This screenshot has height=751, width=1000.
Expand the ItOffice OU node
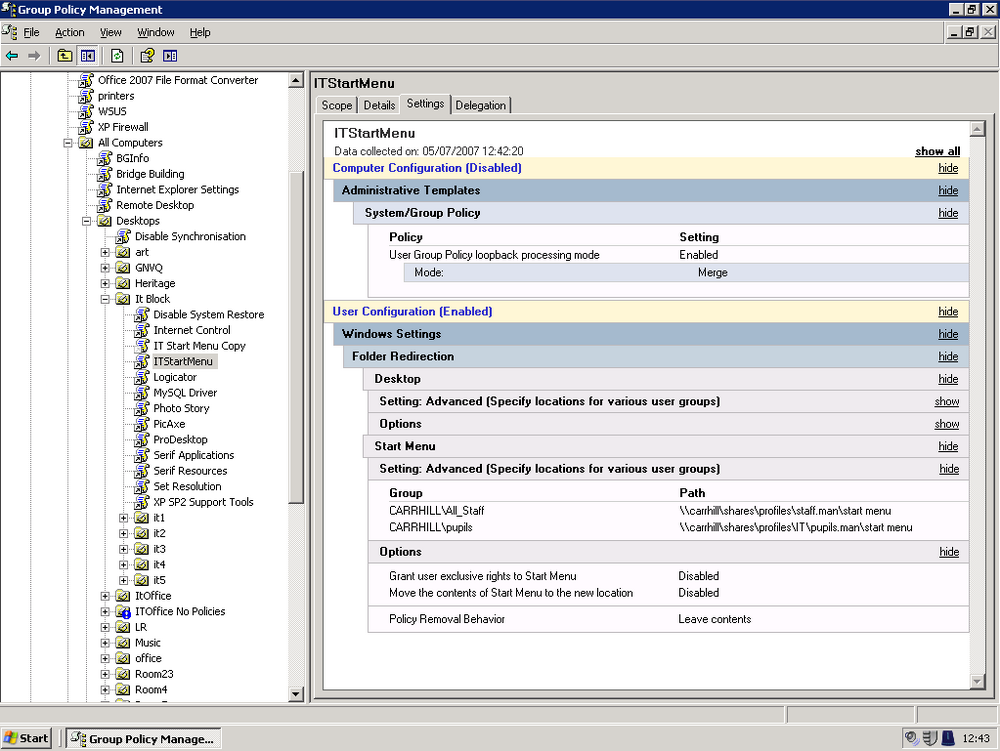coord(105,596)
